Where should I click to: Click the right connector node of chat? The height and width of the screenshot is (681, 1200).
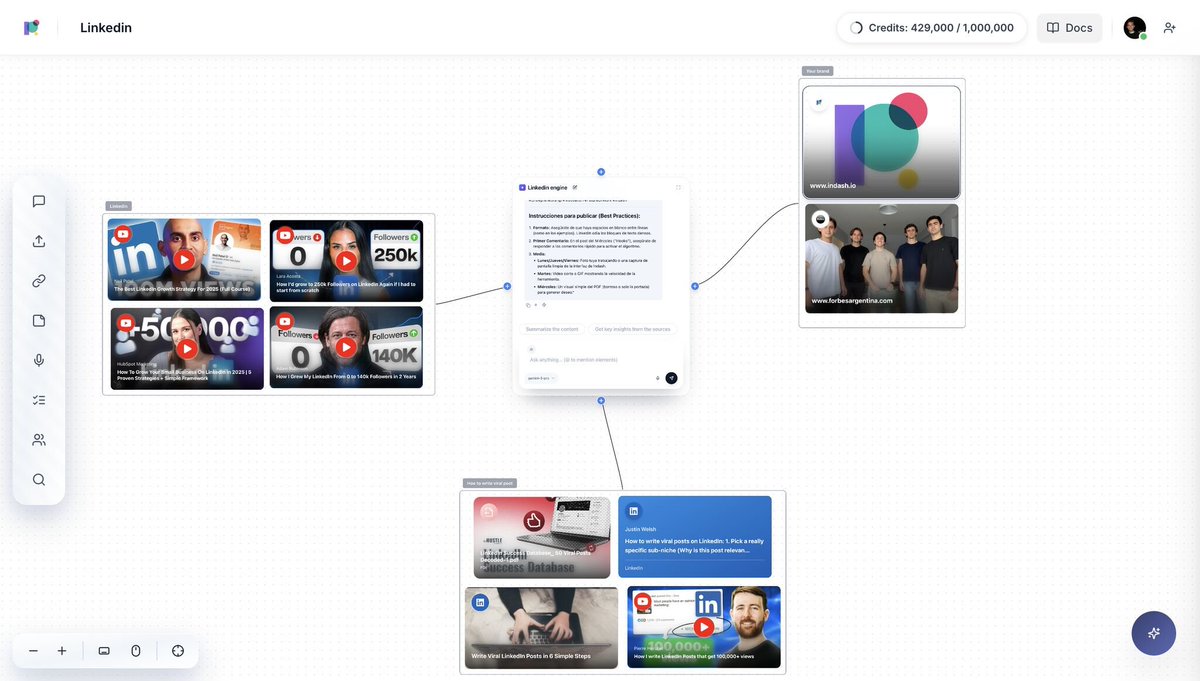(x=695, y=286)
